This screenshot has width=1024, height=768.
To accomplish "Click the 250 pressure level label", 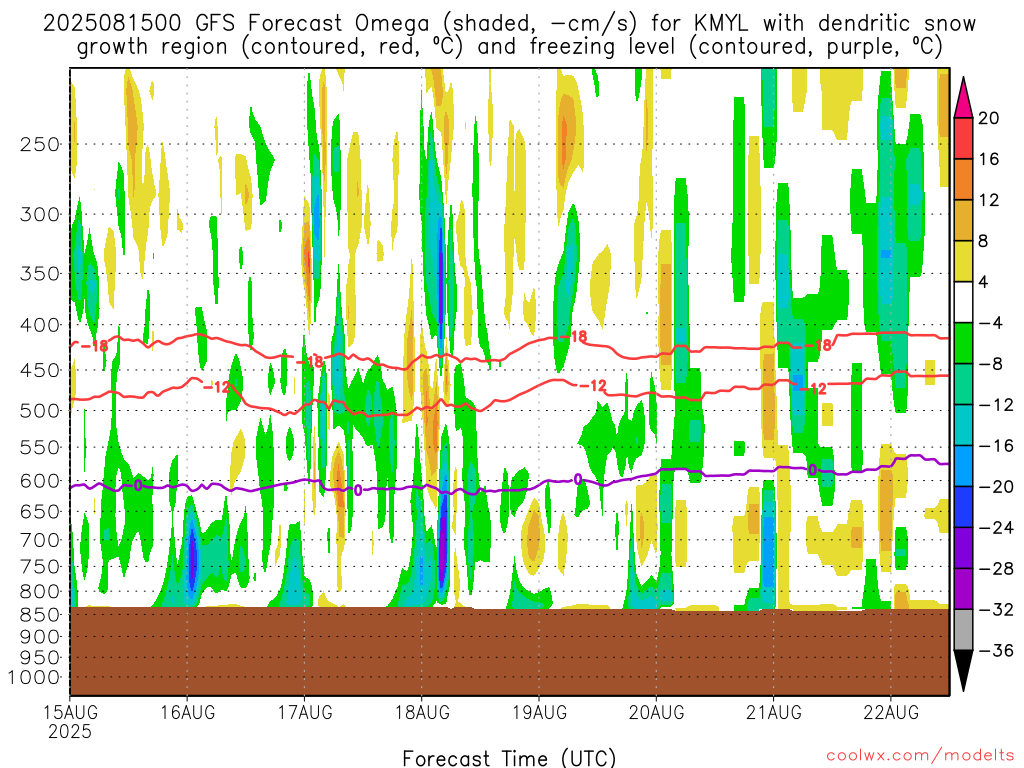I will click(x=40, y=144).
